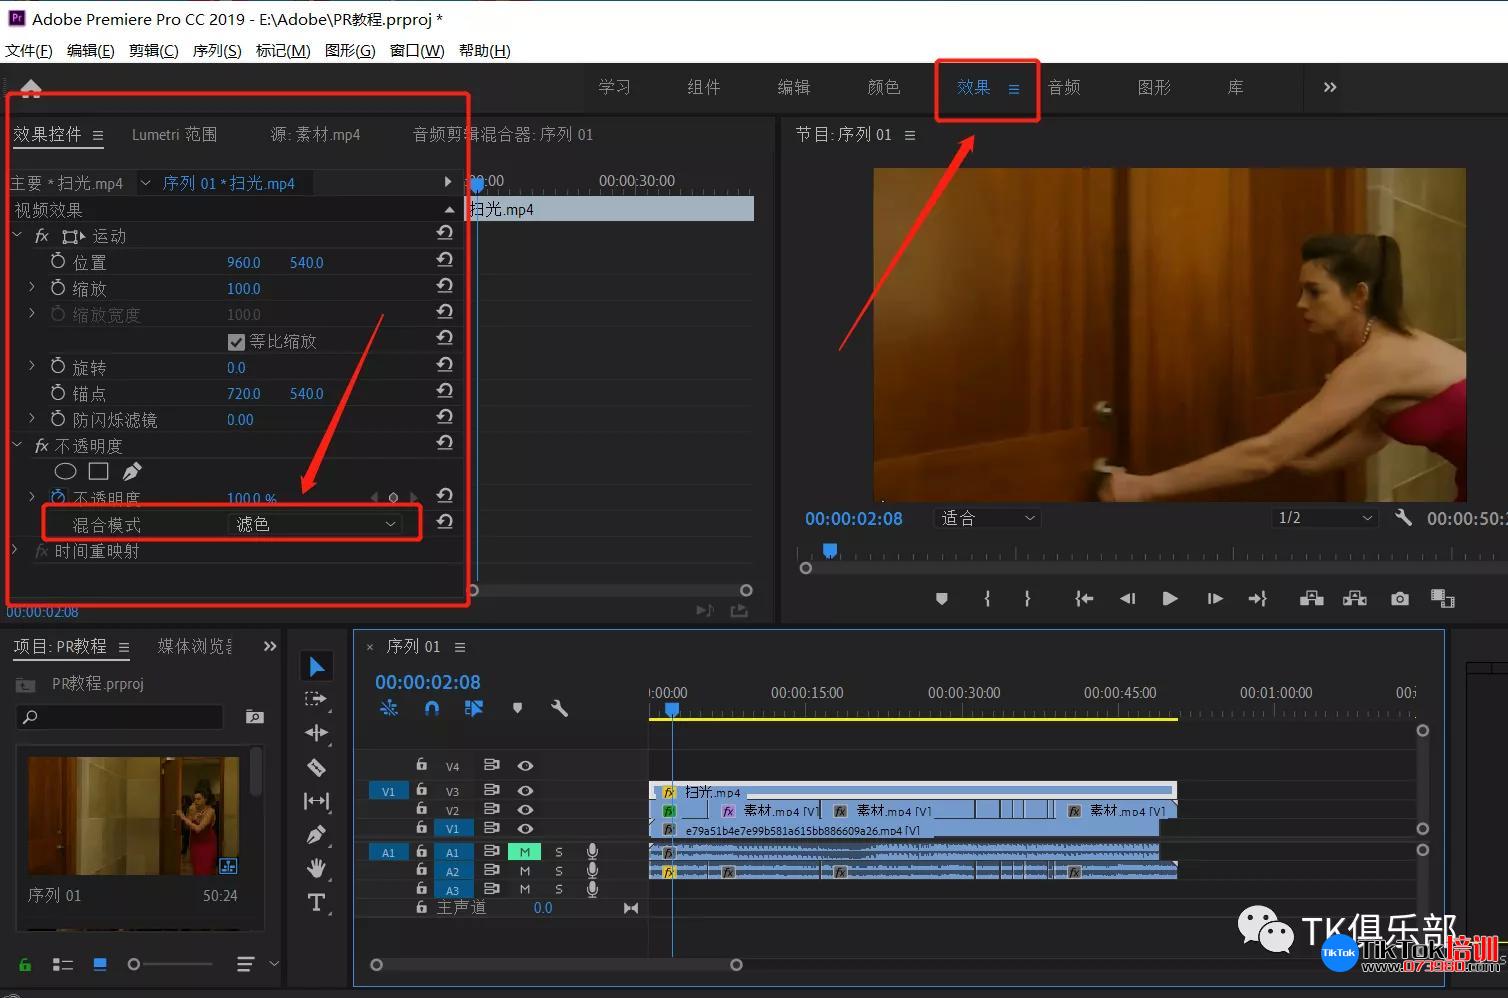Click the Export Frame camera icon
The width and height of the screenshot is (1508, 998).
tap(1399, 598)
